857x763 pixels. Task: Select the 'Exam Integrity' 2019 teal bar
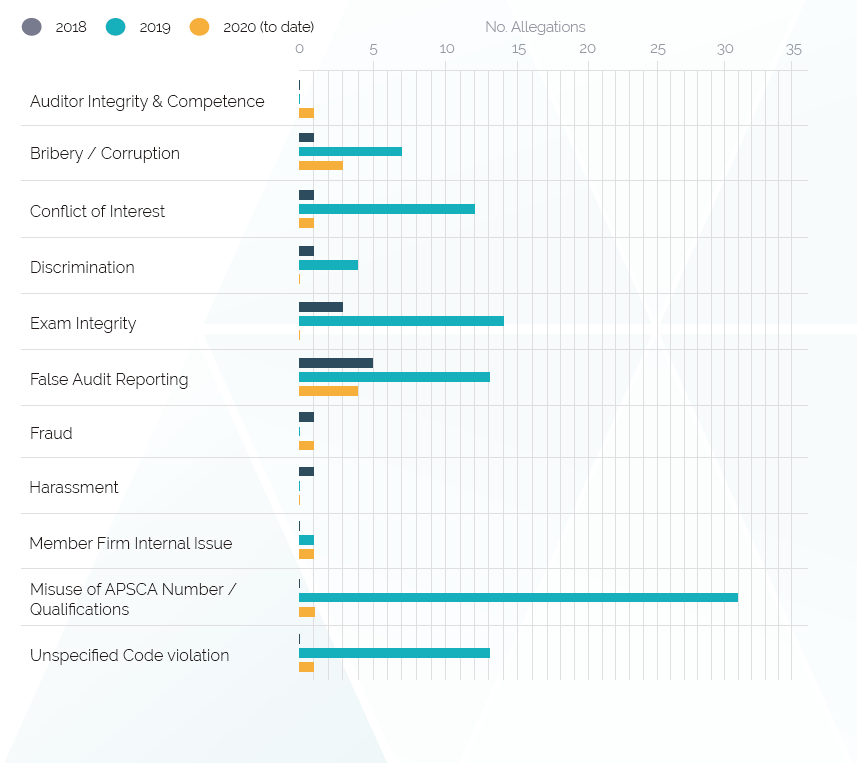pos(401,320)
